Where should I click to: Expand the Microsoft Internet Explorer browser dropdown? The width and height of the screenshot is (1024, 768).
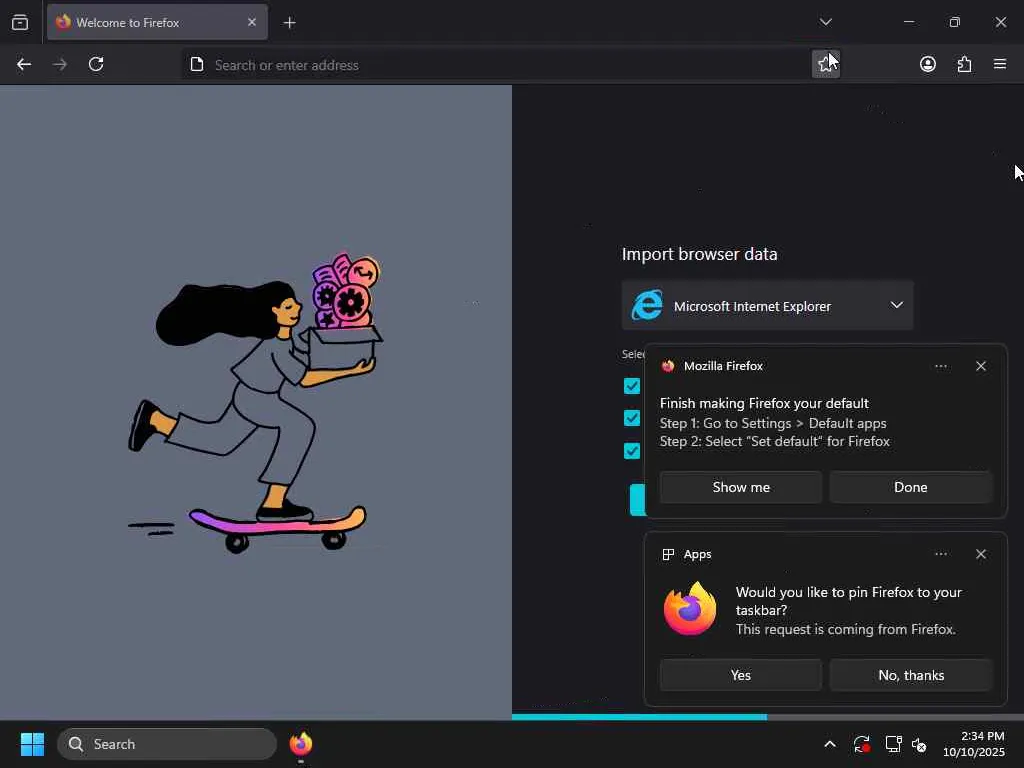pos(767,306)
